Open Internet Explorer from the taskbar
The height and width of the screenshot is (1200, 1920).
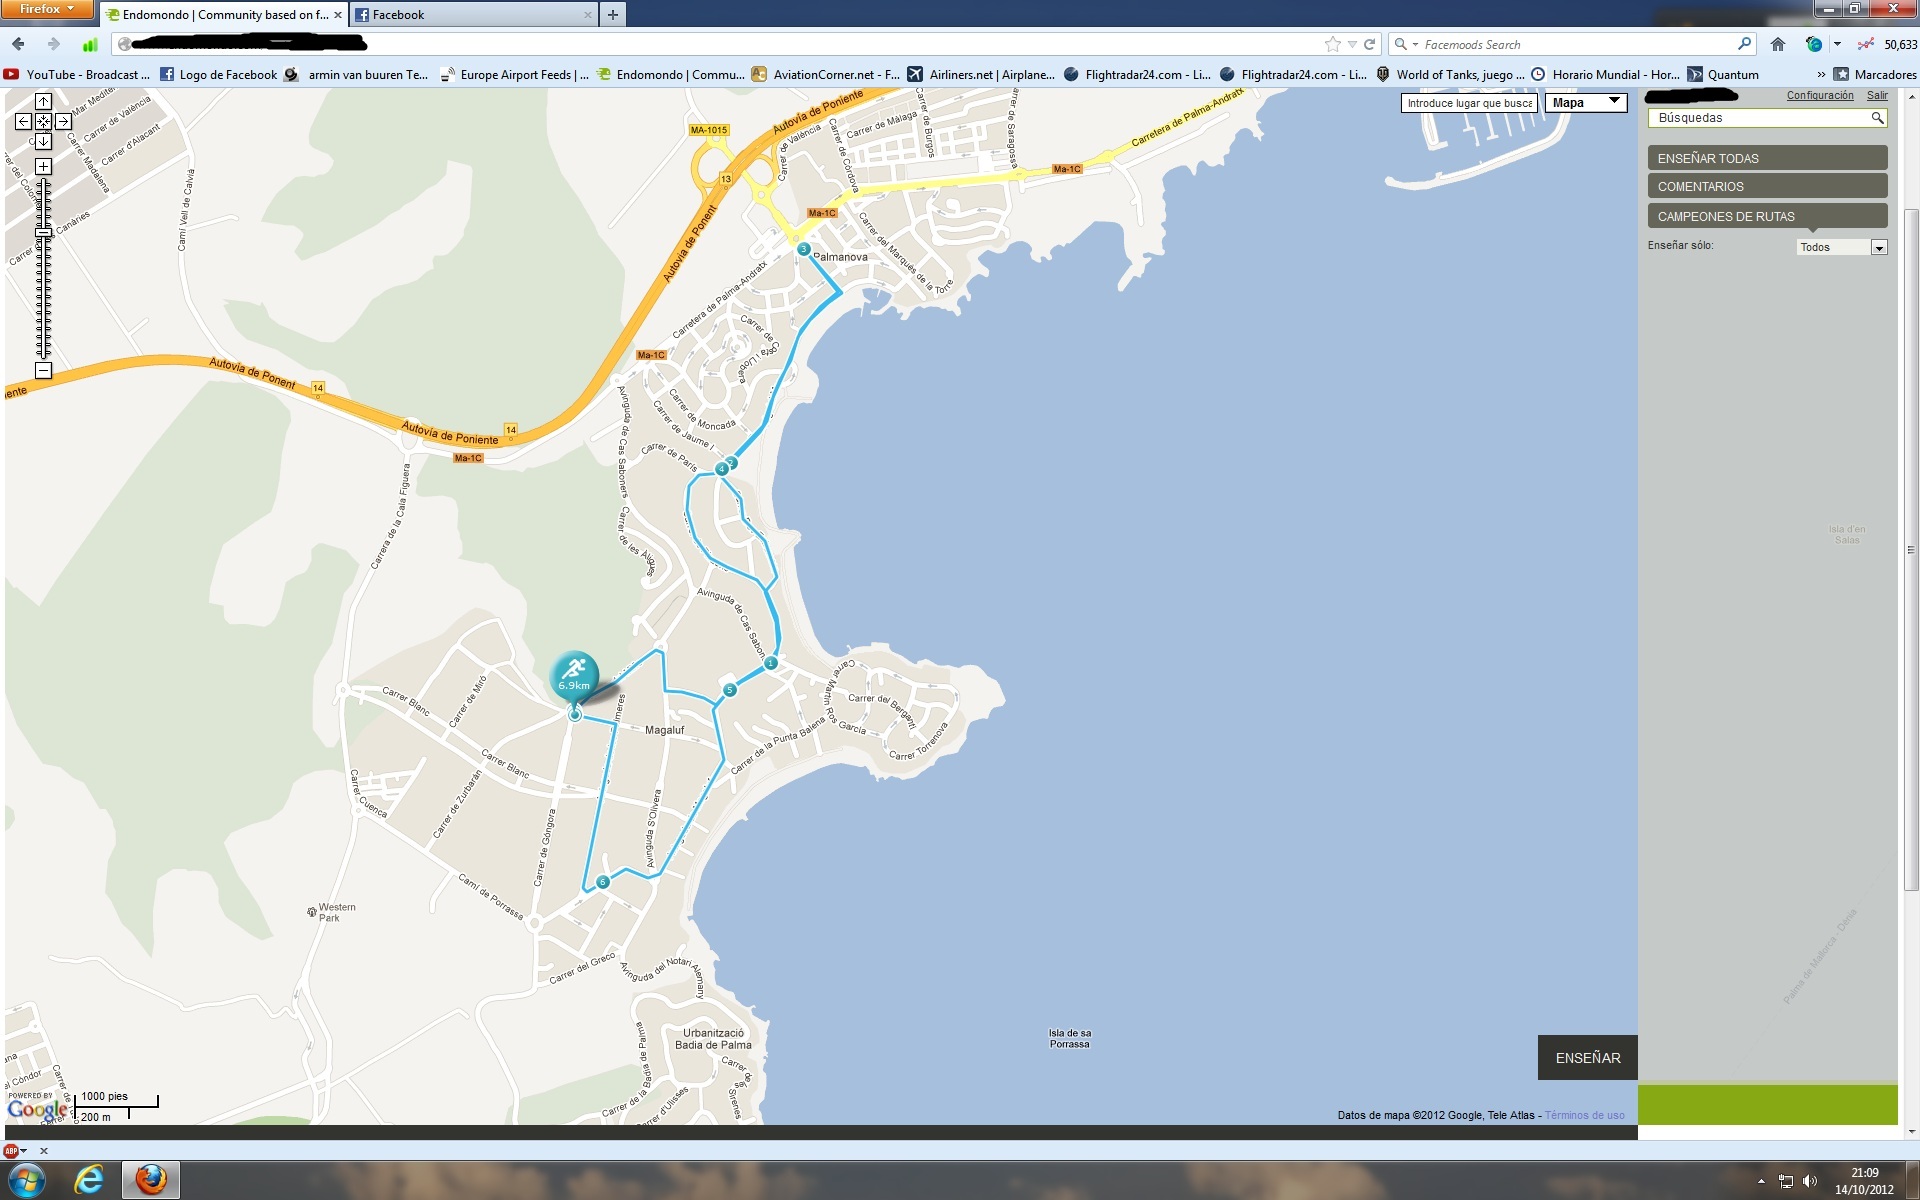coord(89,1180)
